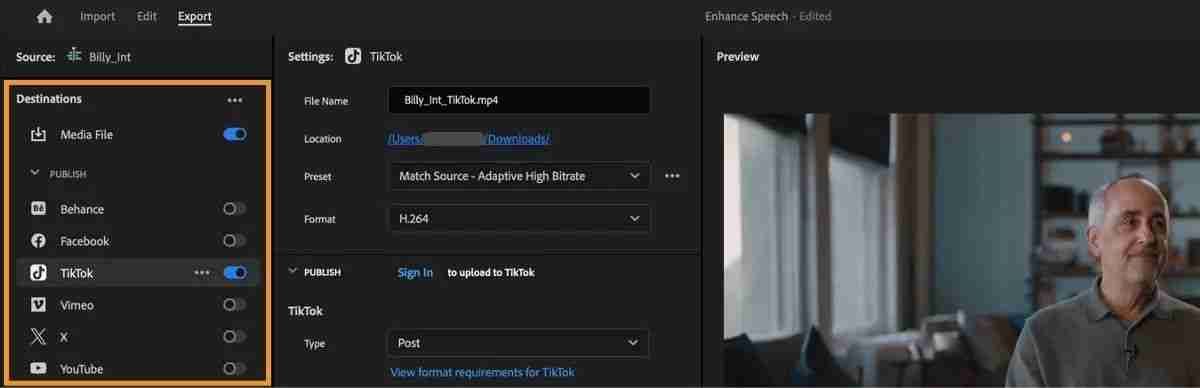The height and width of the screenshot is (388, 1200).
Task: Enable the YouTube destination toggle
Action: tap(235, 369)
